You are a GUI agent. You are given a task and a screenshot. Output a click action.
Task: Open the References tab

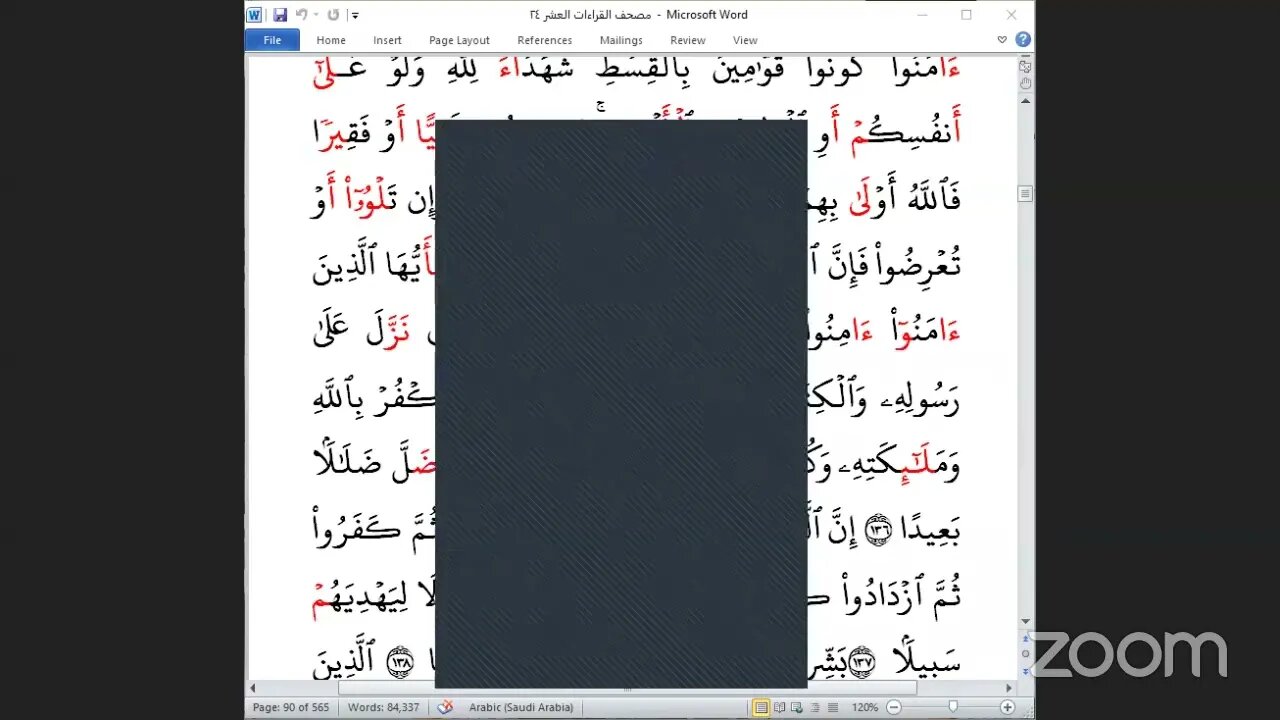[x=545, y=40]
